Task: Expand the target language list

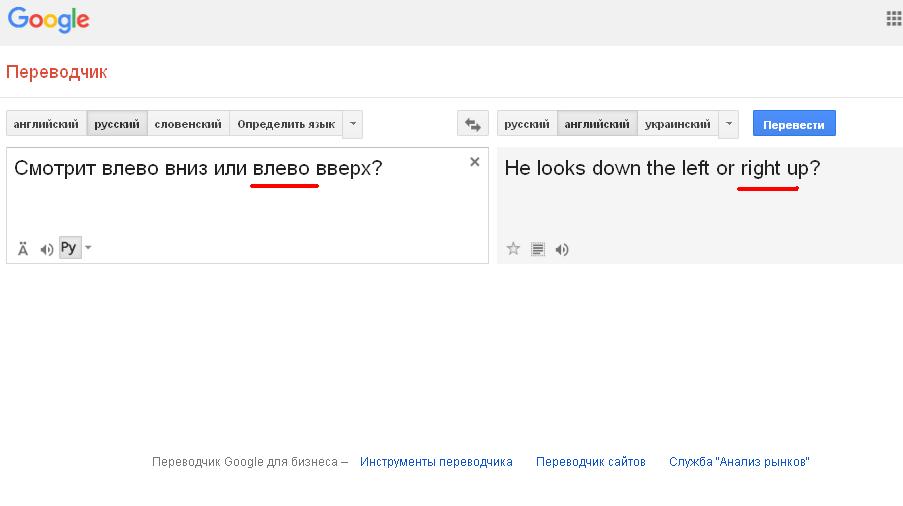Action: tap(728, 124)
